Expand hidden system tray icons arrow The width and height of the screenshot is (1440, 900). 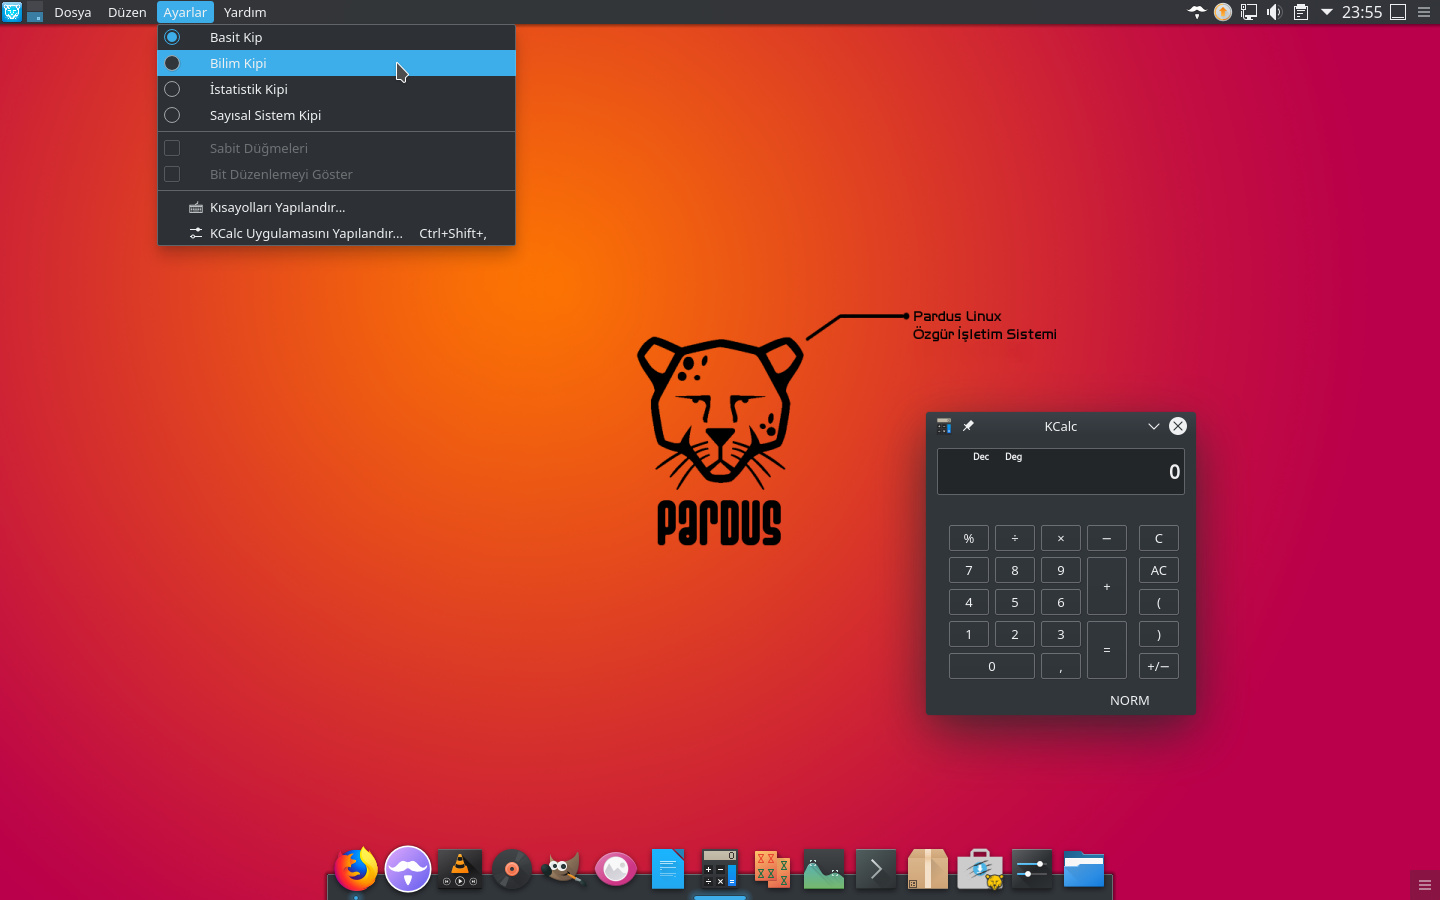point(1327,12)
